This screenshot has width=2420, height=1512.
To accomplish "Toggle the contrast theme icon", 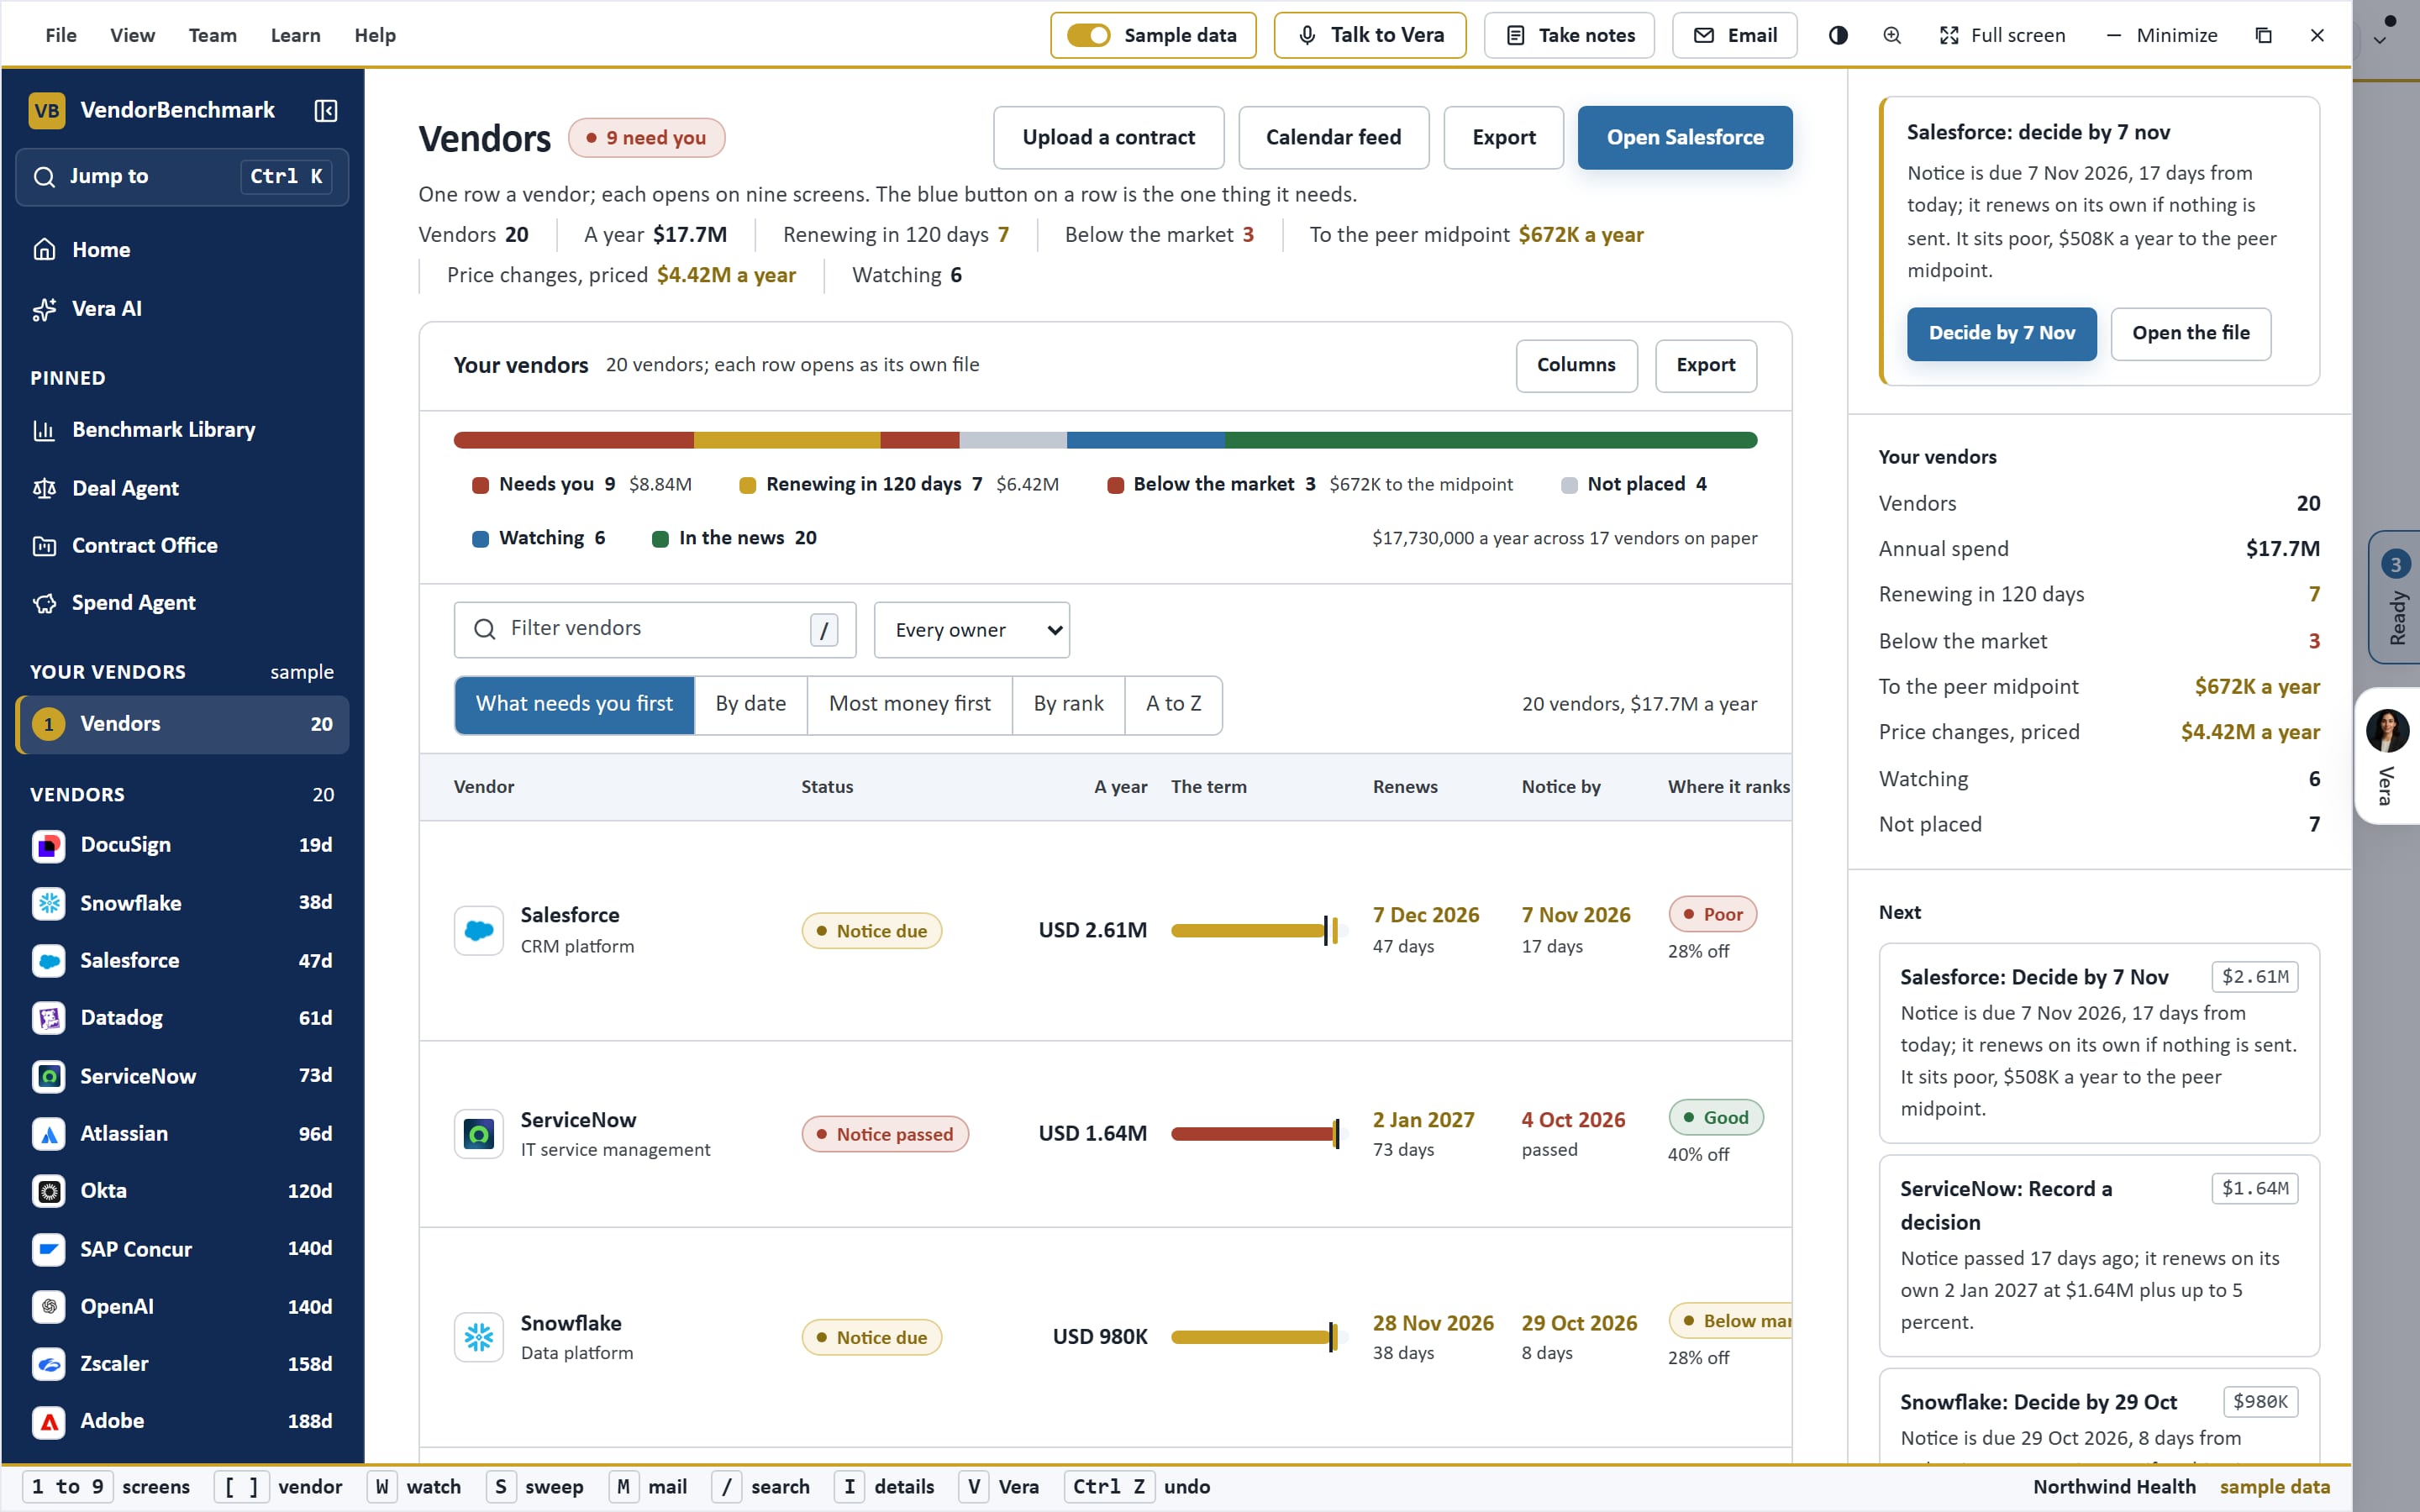I will coord(1838,35).
